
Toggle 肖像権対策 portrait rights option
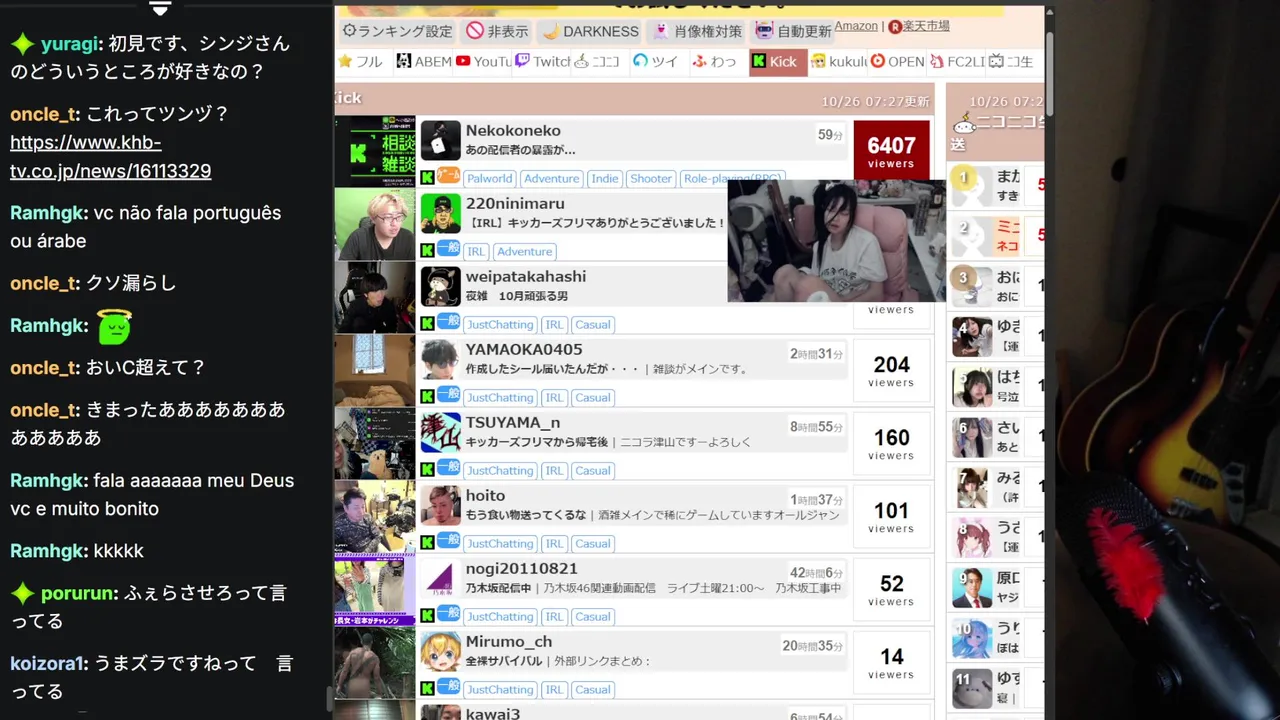coord(697,31)
